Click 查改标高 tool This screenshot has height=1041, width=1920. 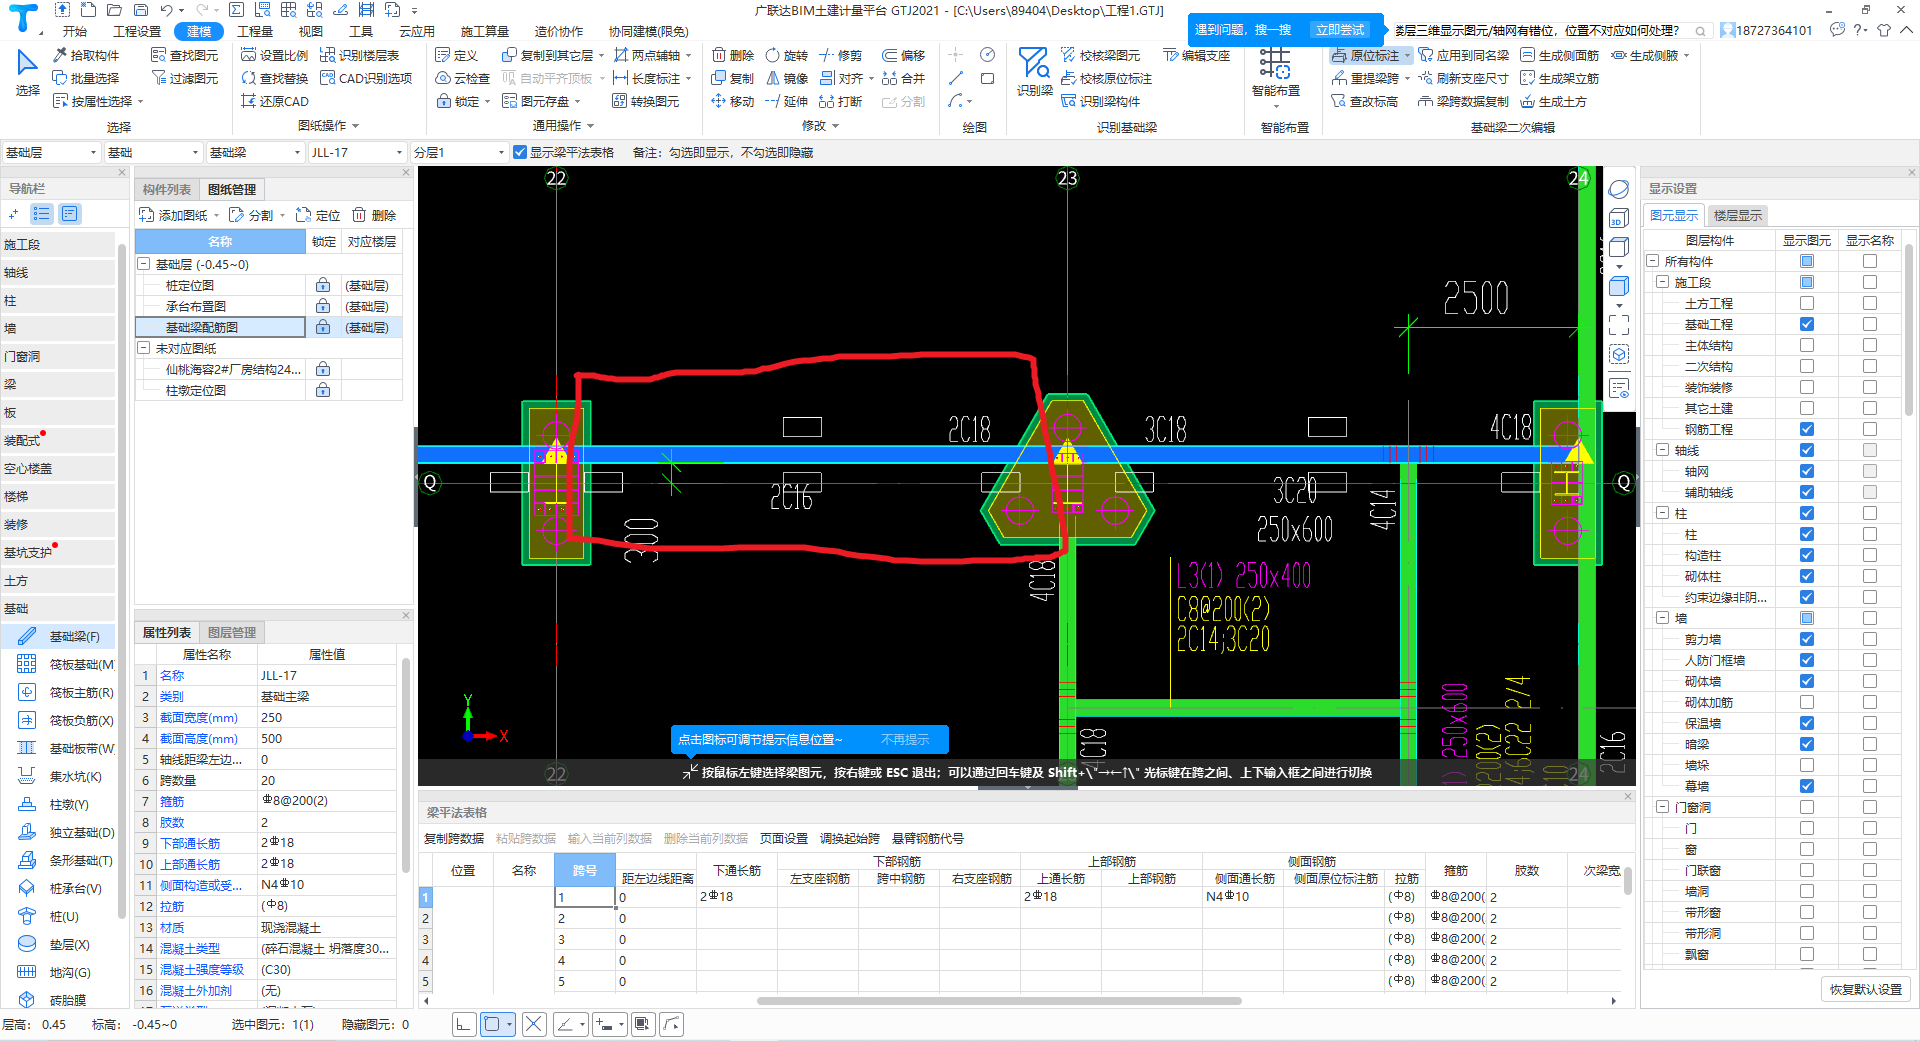1365,101
